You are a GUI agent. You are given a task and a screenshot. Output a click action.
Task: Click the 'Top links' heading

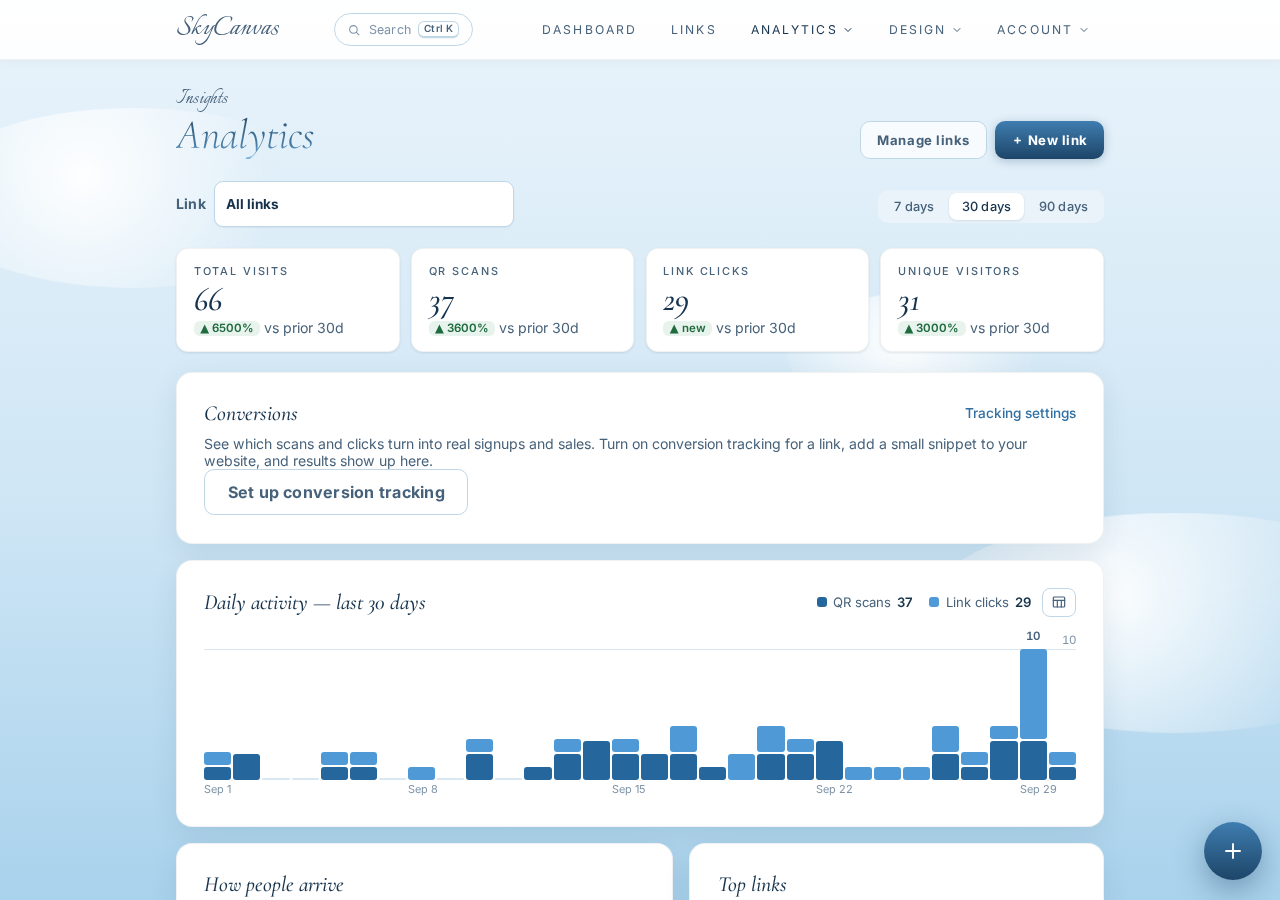752,884
